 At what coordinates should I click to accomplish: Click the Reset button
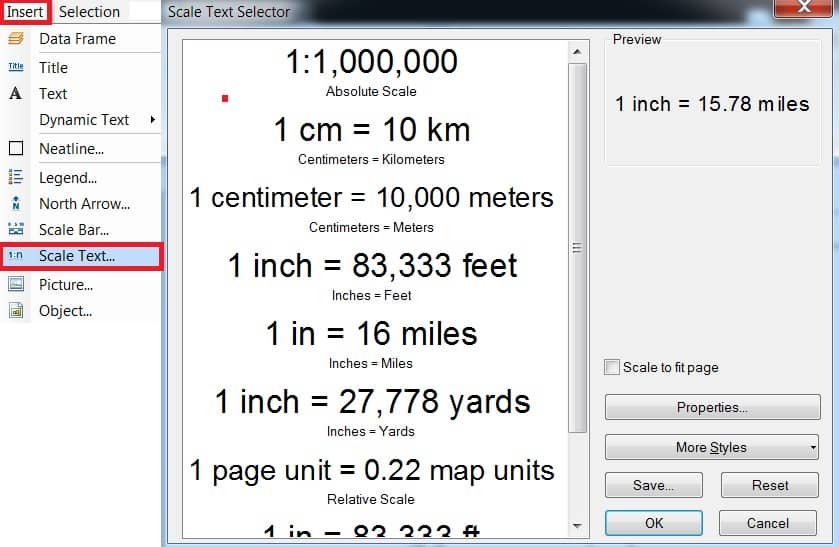[769, 485]
